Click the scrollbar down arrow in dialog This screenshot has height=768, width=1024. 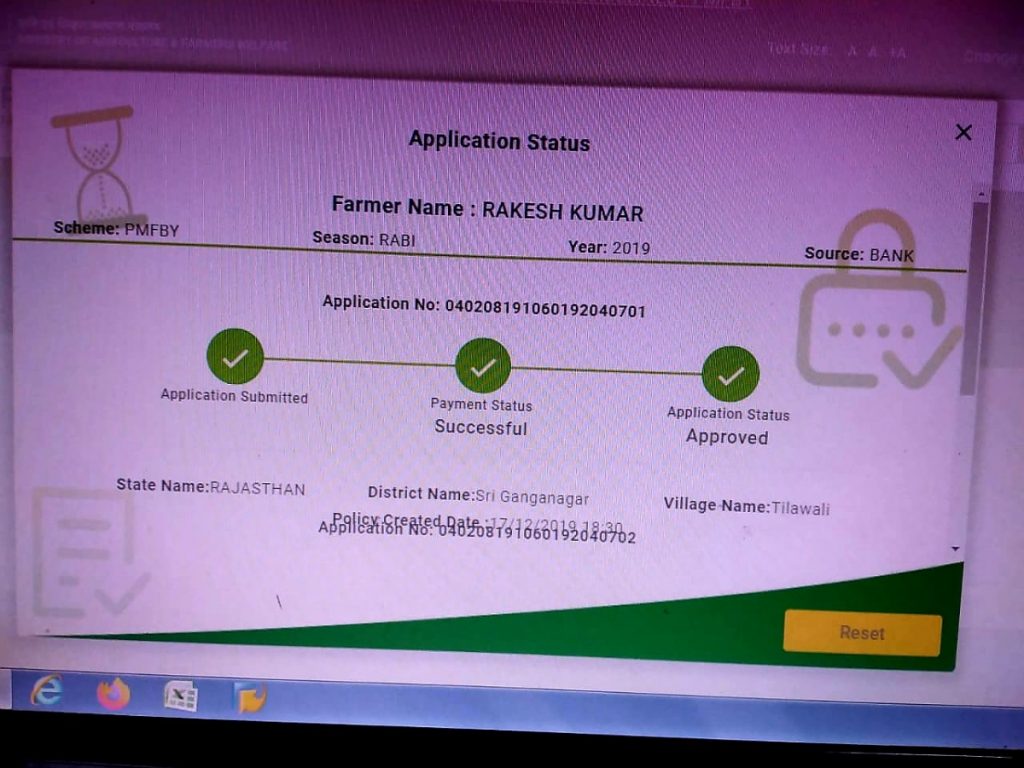(956, 549)
